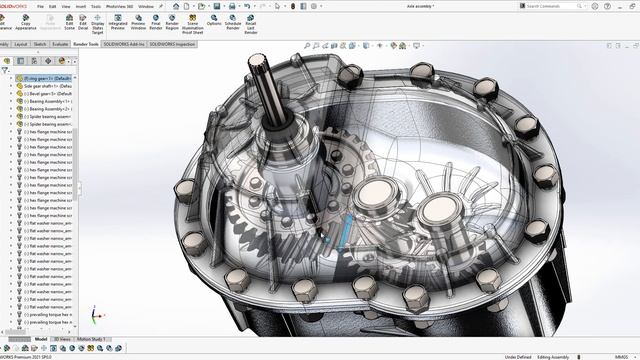Open dropdown arrow beside the DisplayManager tab
This screenshot has width=640, height=360.
69,61
